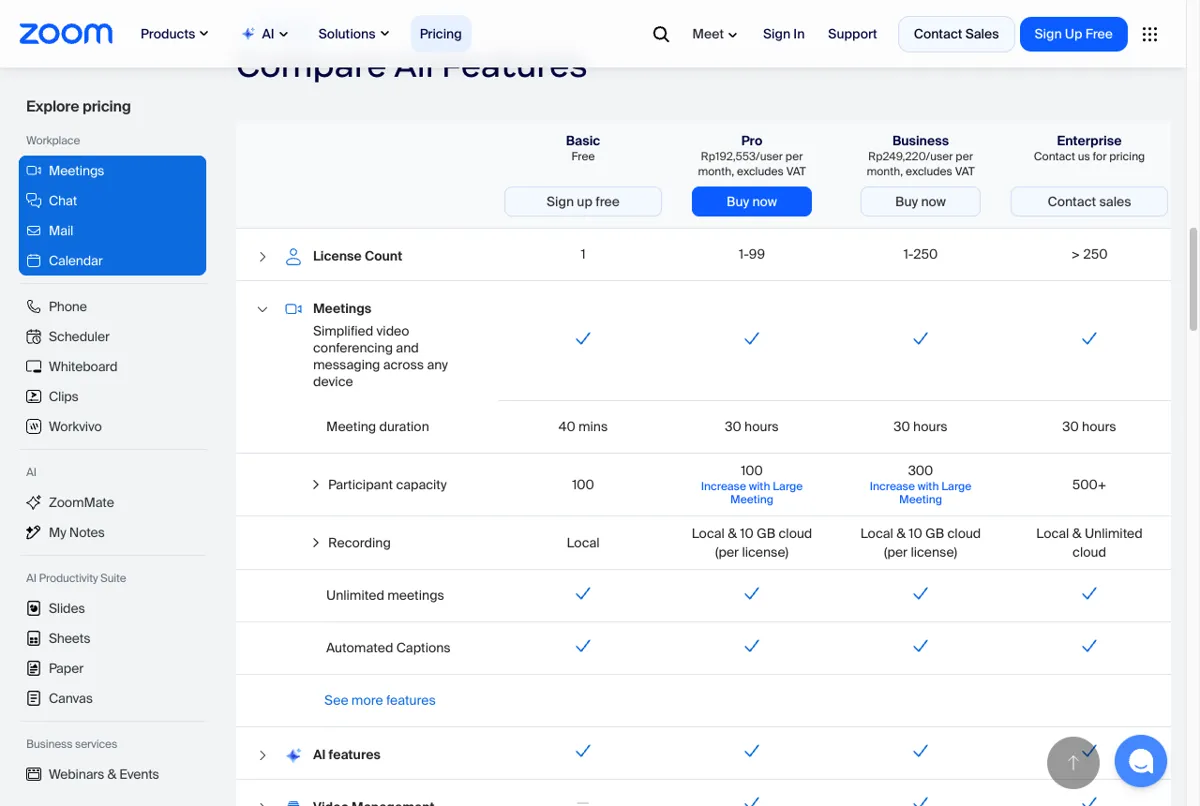Click the Contact Sales button
This screenshot has width=1200, height=806.
(x=956, y=34)
